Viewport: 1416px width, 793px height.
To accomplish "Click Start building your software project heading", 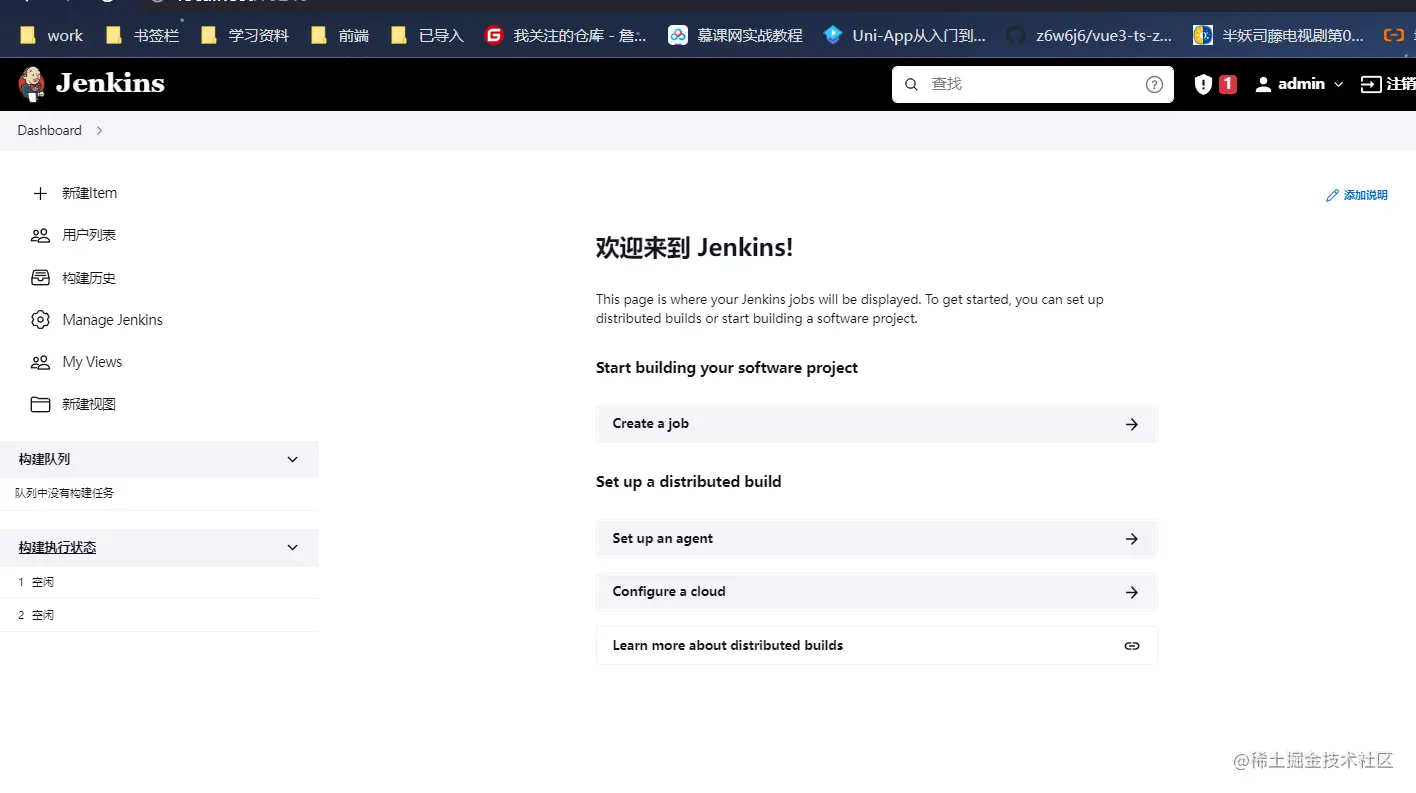I will coord(727,368).
